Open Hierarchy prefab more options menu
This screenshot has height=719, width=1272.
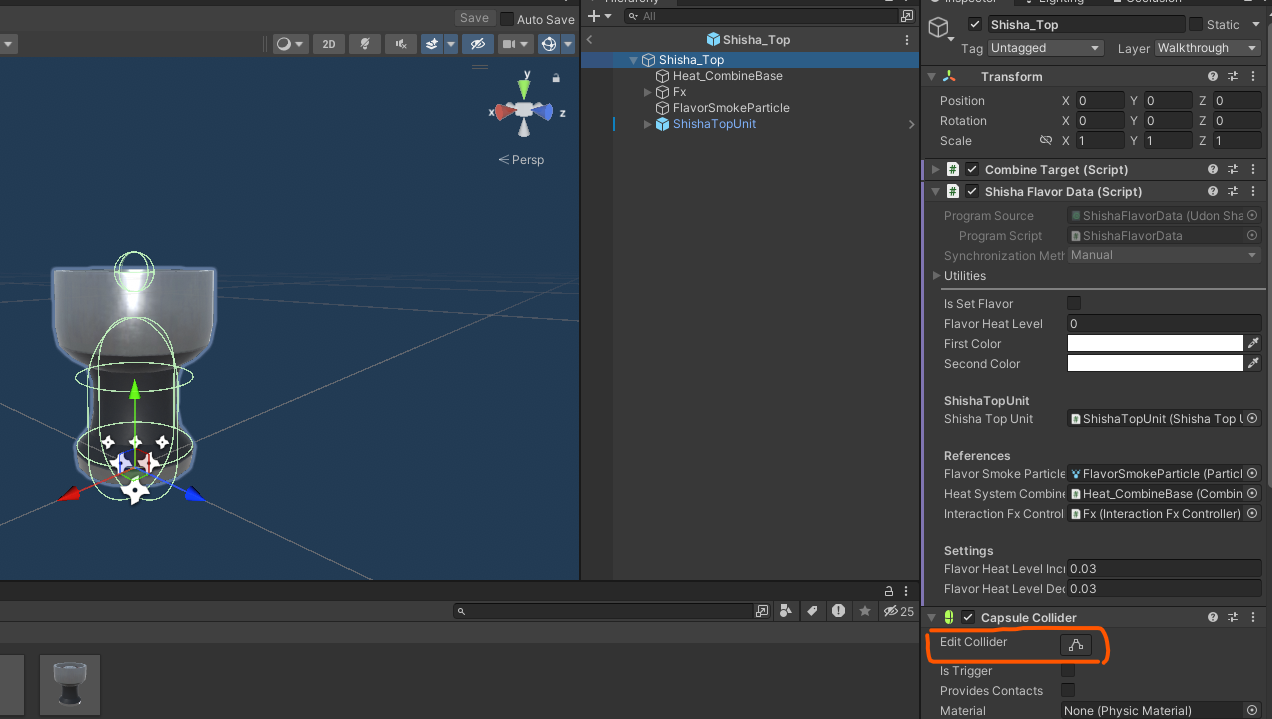(907, 40)
